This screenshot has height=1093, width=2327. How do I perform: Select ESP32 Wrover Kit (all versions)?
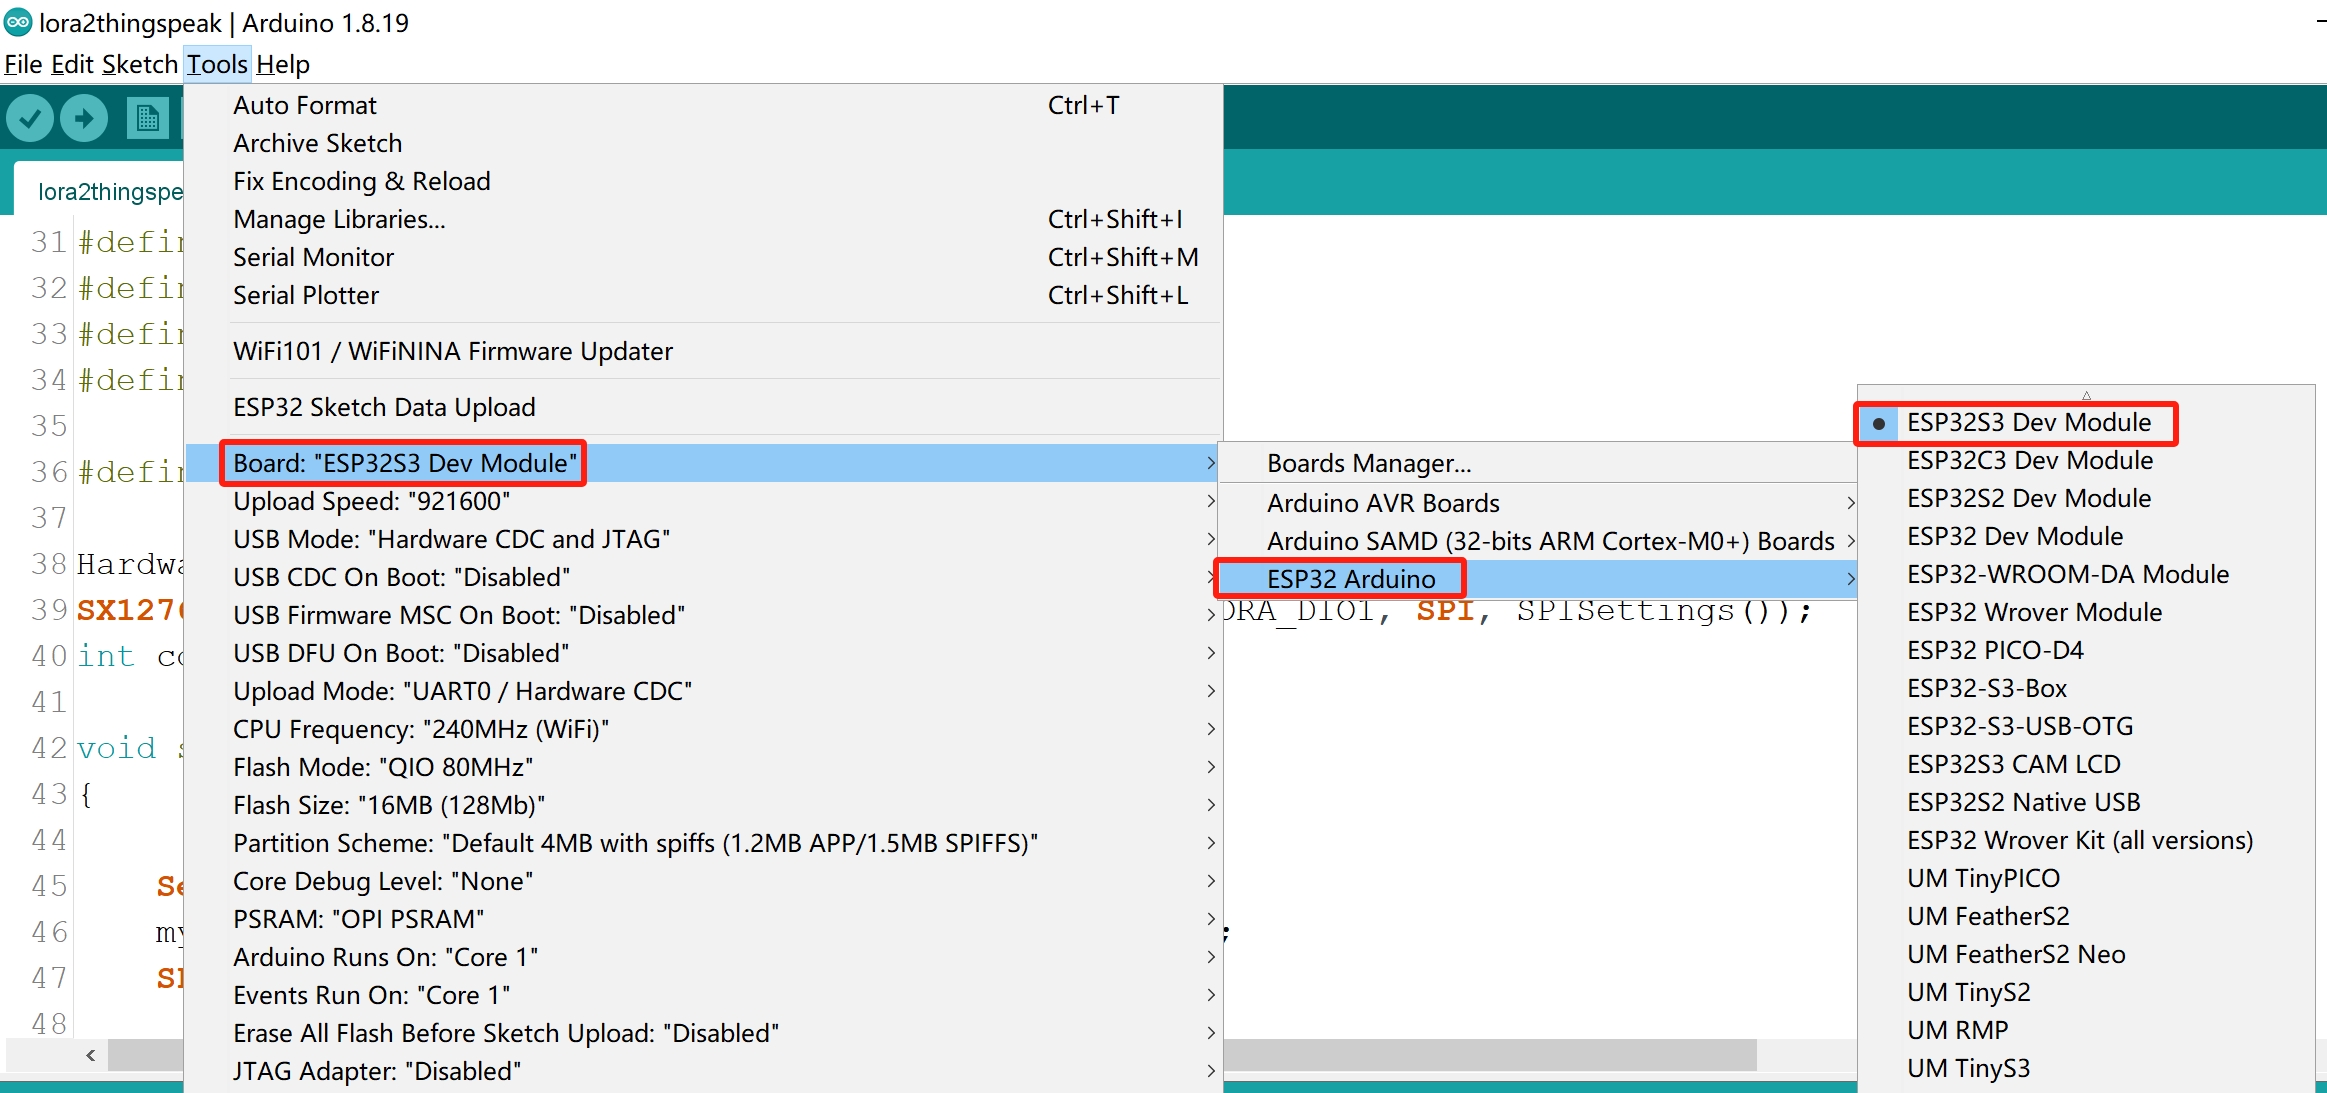click(x=2086, y=840)
